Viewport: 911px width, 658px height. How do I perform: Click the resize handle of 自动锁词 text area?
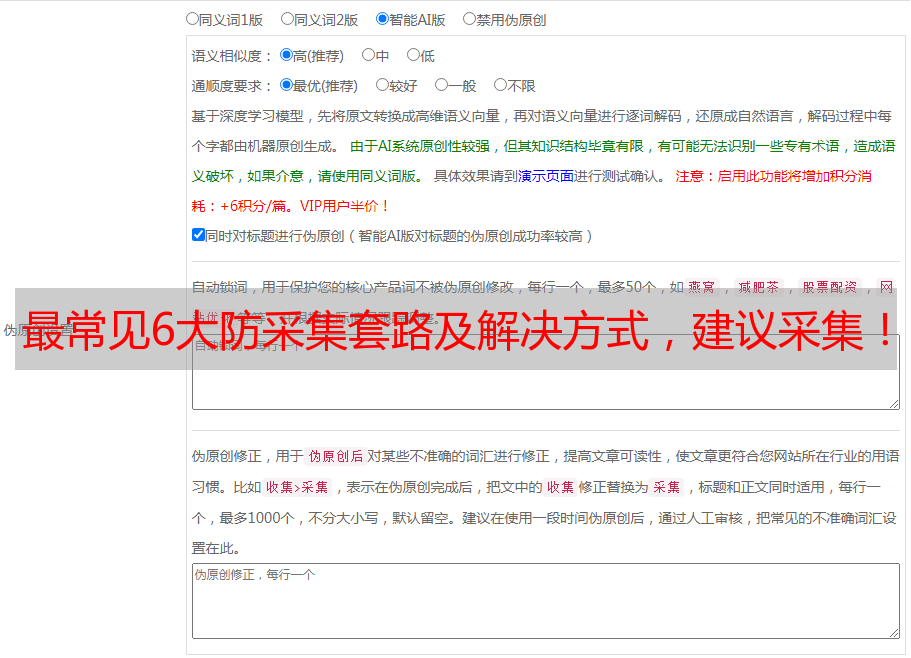click(x=893, y=403)
